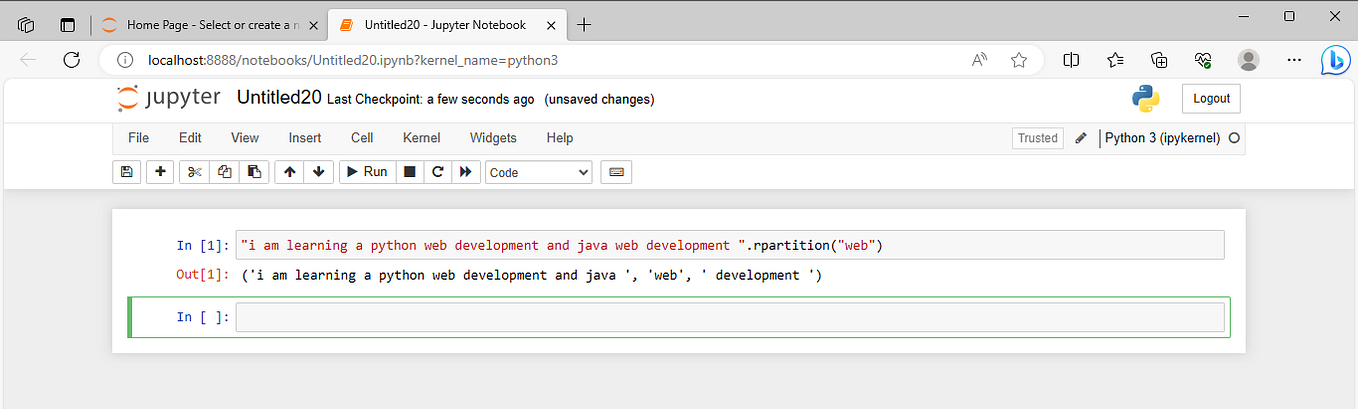The height and width of the screenshot is (409, 1358).
Task: Open the command palette keyboard icon
Action: pos(616,172)
